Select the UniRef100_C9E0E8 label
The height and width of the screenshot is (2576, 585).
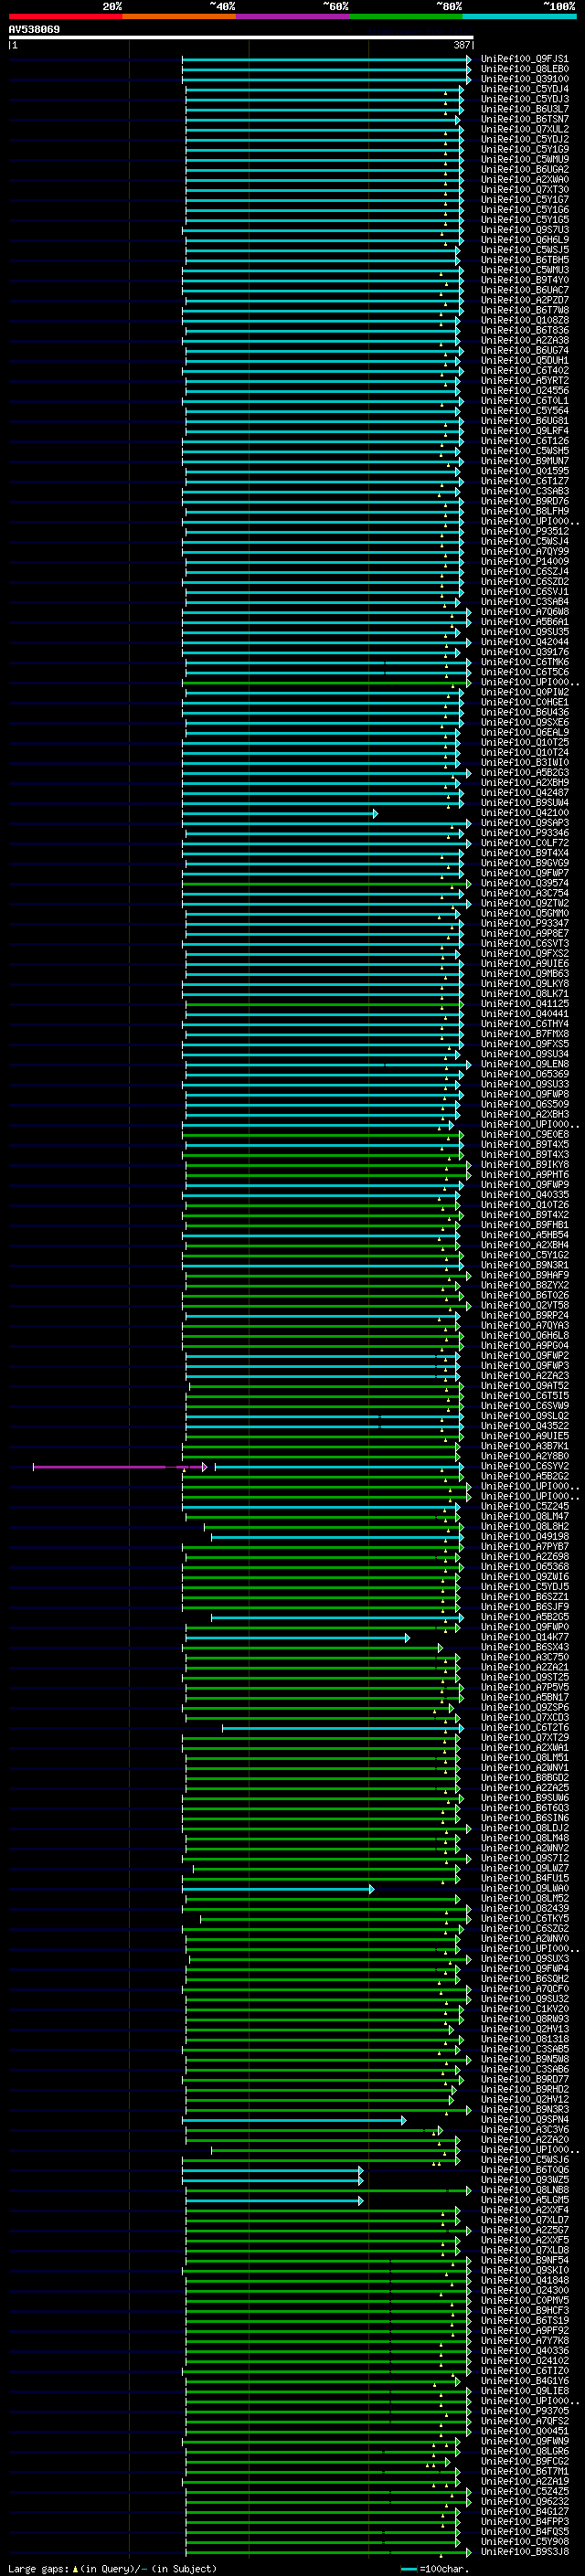pyautogui.click(x=524, y=1135)
